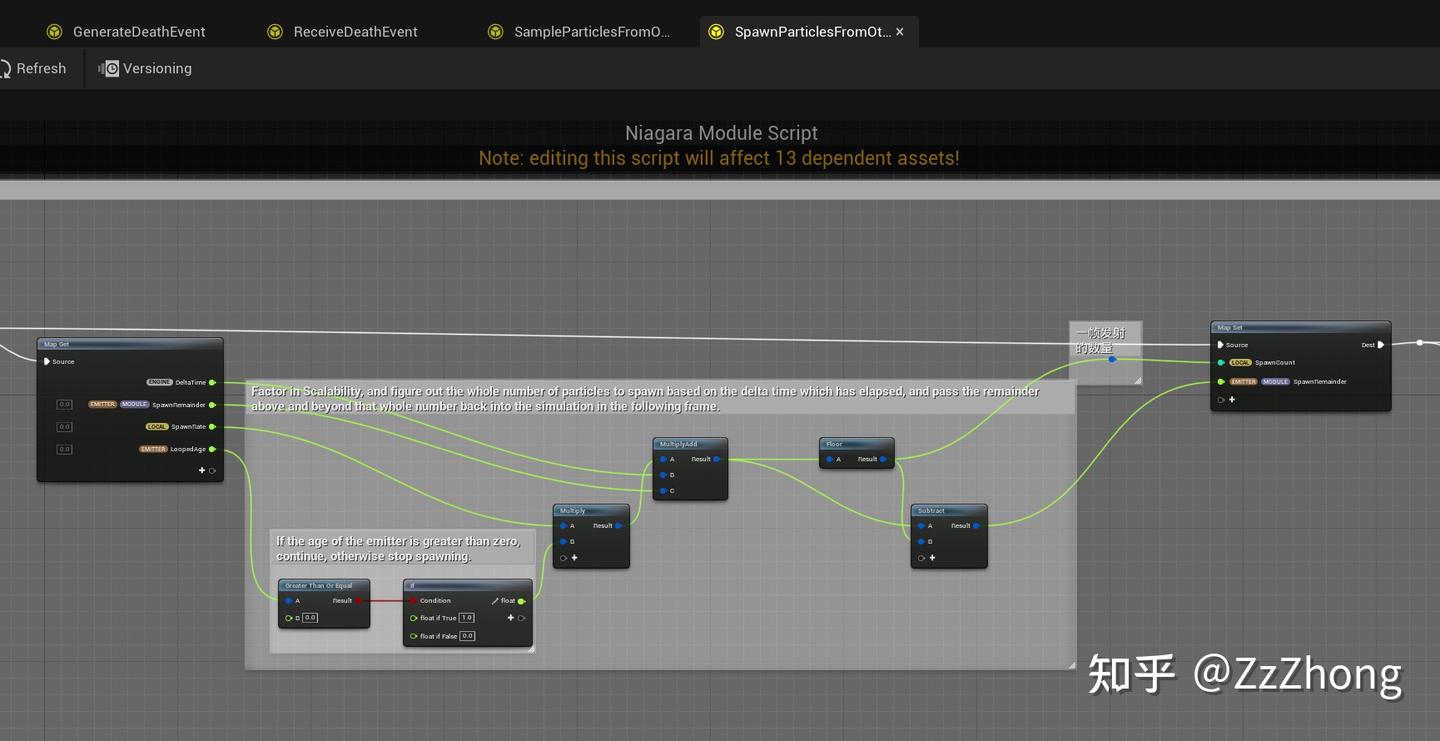Click Greater Than Or Equal's Result pin
Screen dimensions: 1440x741
pos(358,601)
